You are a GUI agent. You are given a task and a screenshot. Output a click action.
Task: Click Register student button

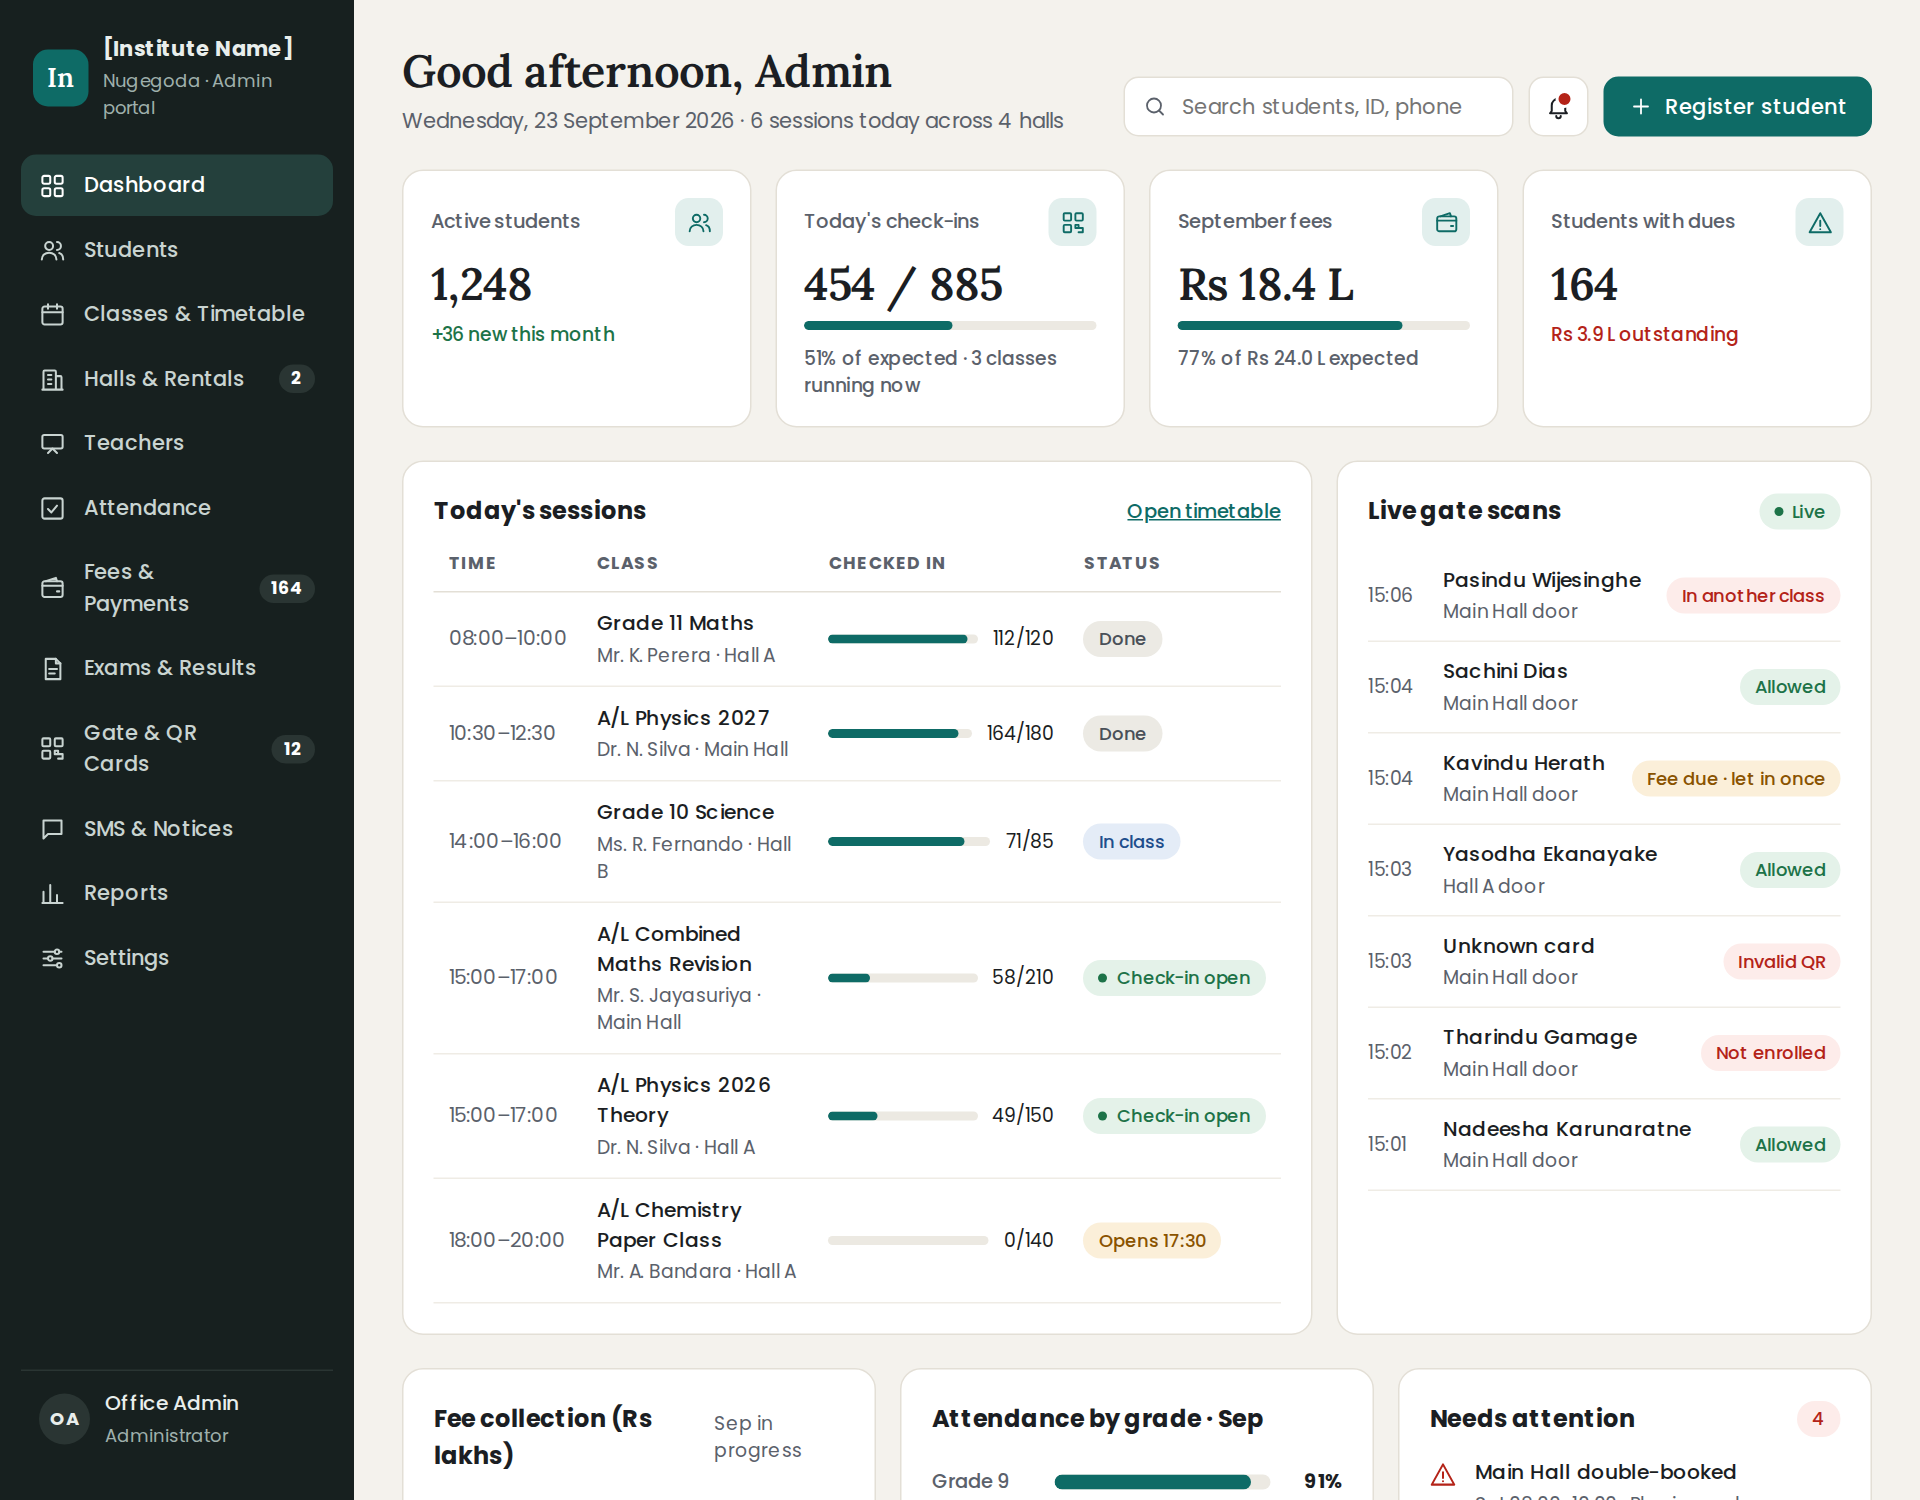coord(1737,107)
